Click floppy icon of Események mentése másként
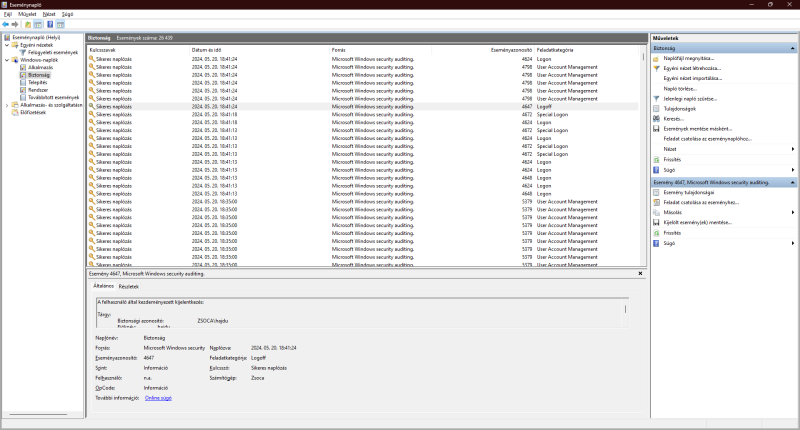Screen dimensions: 800x430 (656, 129)
